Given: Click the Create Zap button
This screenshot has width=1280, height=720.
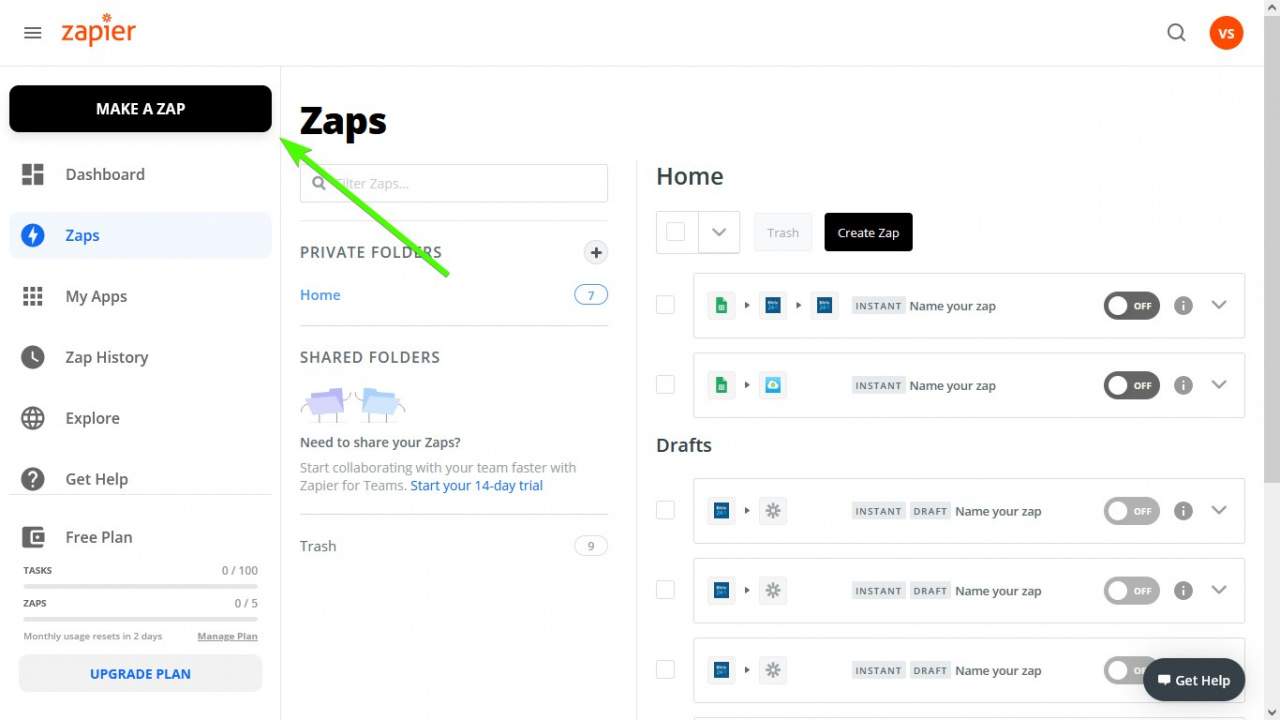Looking at the screenshot, I should pyautogui.click(x=868, y=232).
